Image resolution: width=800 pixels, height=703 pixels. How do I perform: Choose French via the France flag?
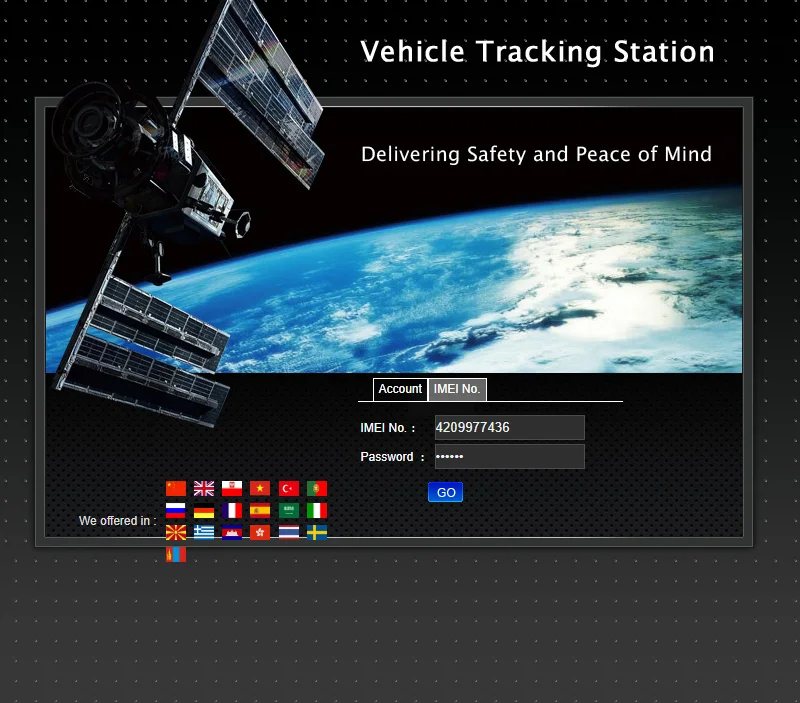(232, 511)
